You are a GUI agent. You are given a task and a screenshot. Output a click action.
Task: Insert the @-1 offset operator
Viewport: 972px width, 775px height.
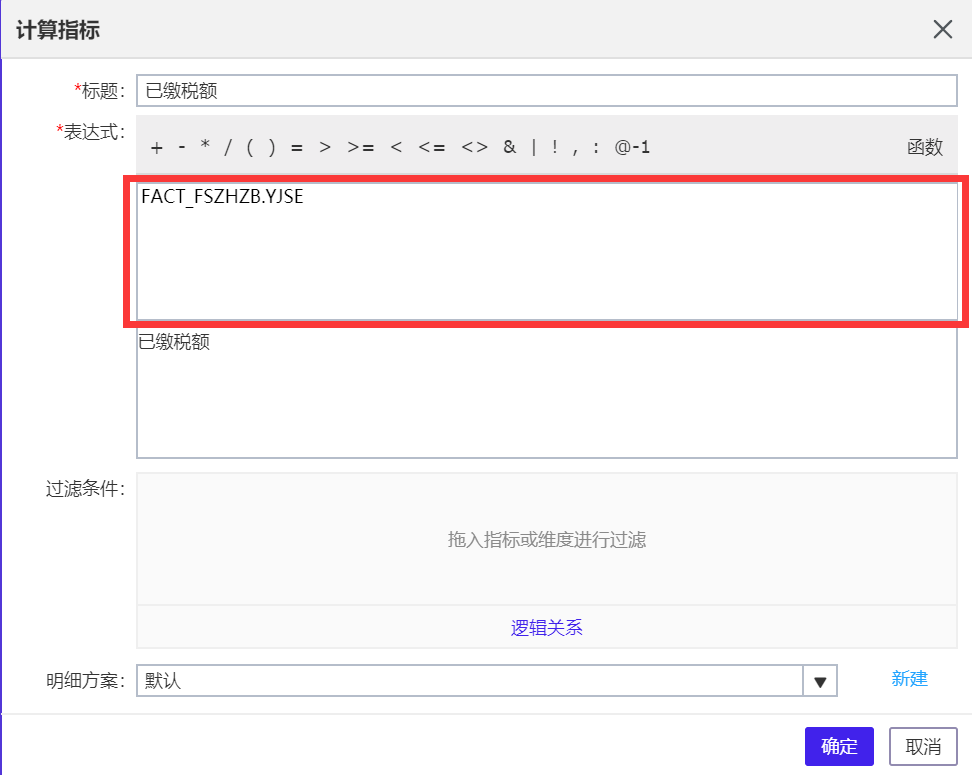tap(632, 147)
